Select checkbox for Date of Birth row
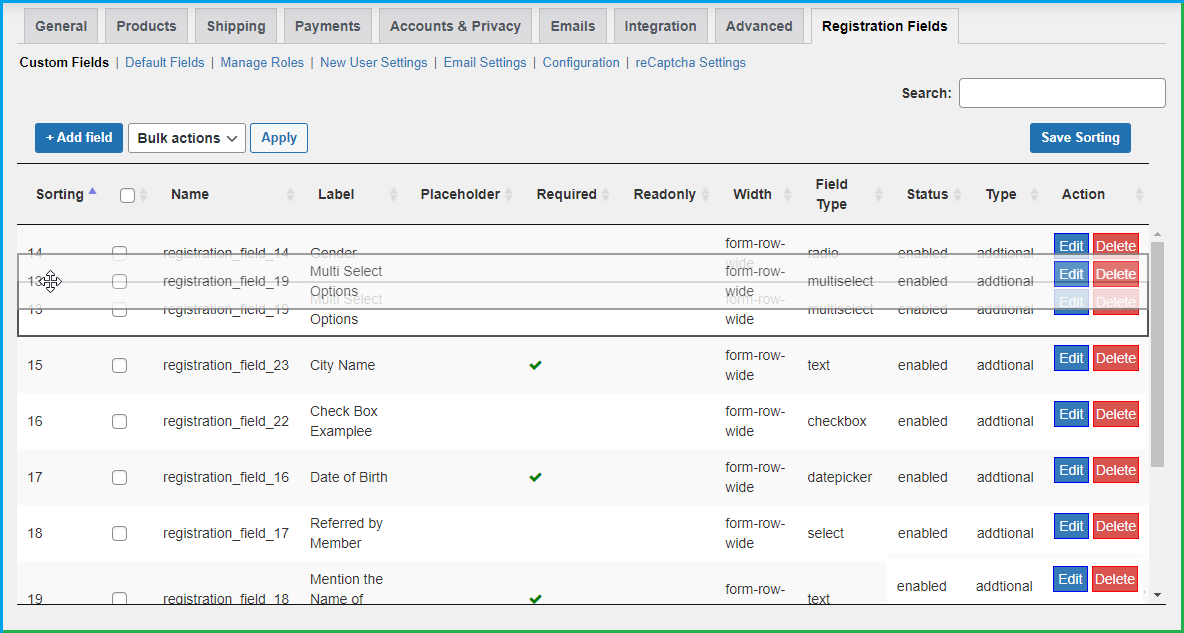The height and width of the screenshot is (633, 1184). coord(119,478)
